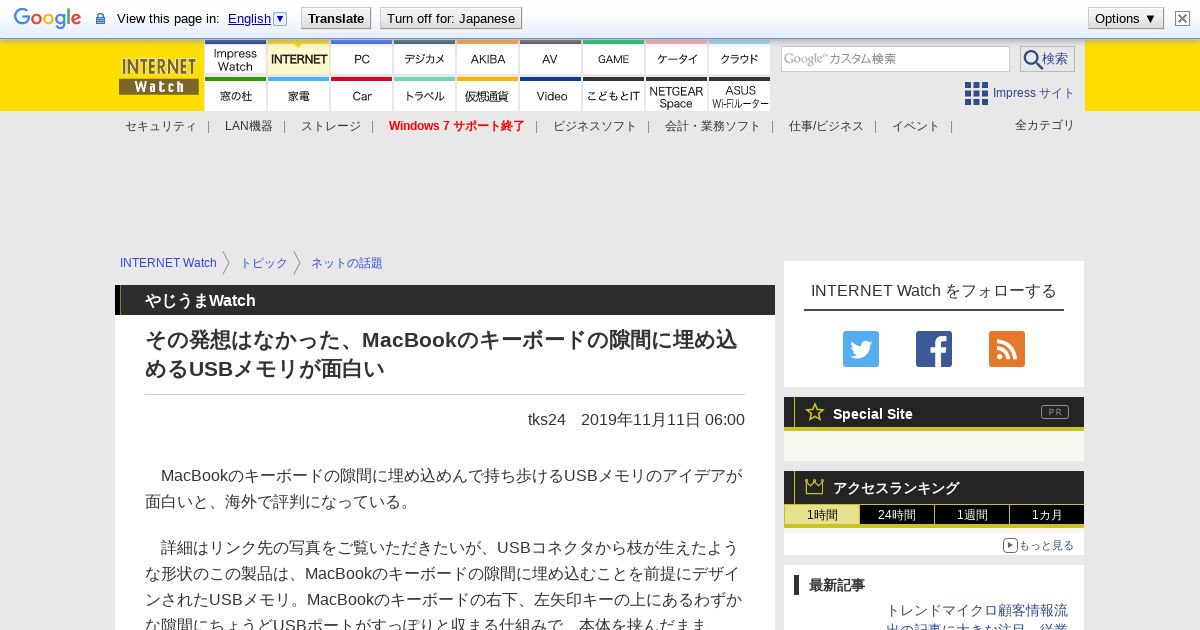Open the トラベル tab
The width and height of the screenshot is (1200, 630).
[425, 95]
